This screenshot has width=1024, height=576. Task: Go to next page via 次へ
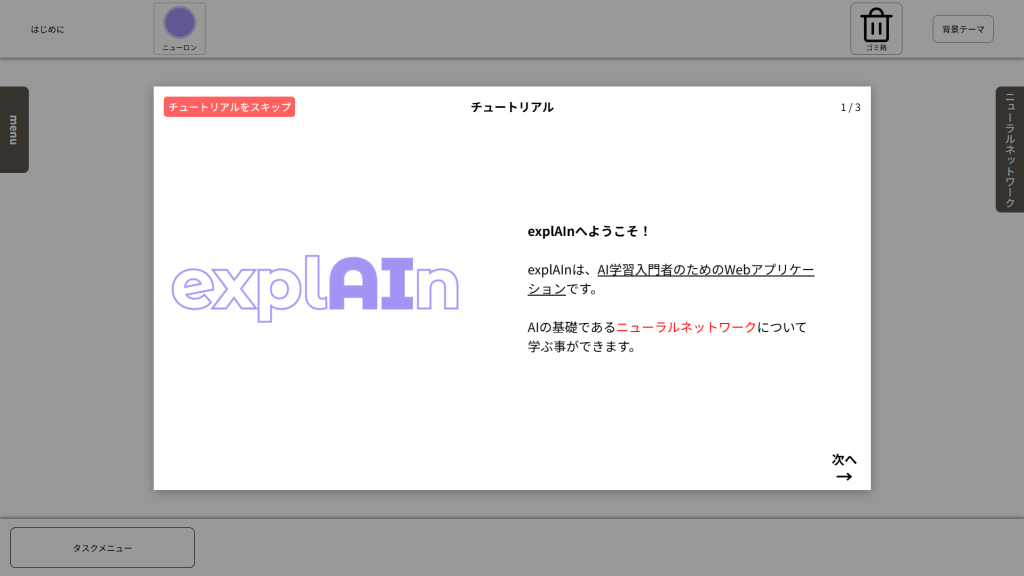pos(844,459)
